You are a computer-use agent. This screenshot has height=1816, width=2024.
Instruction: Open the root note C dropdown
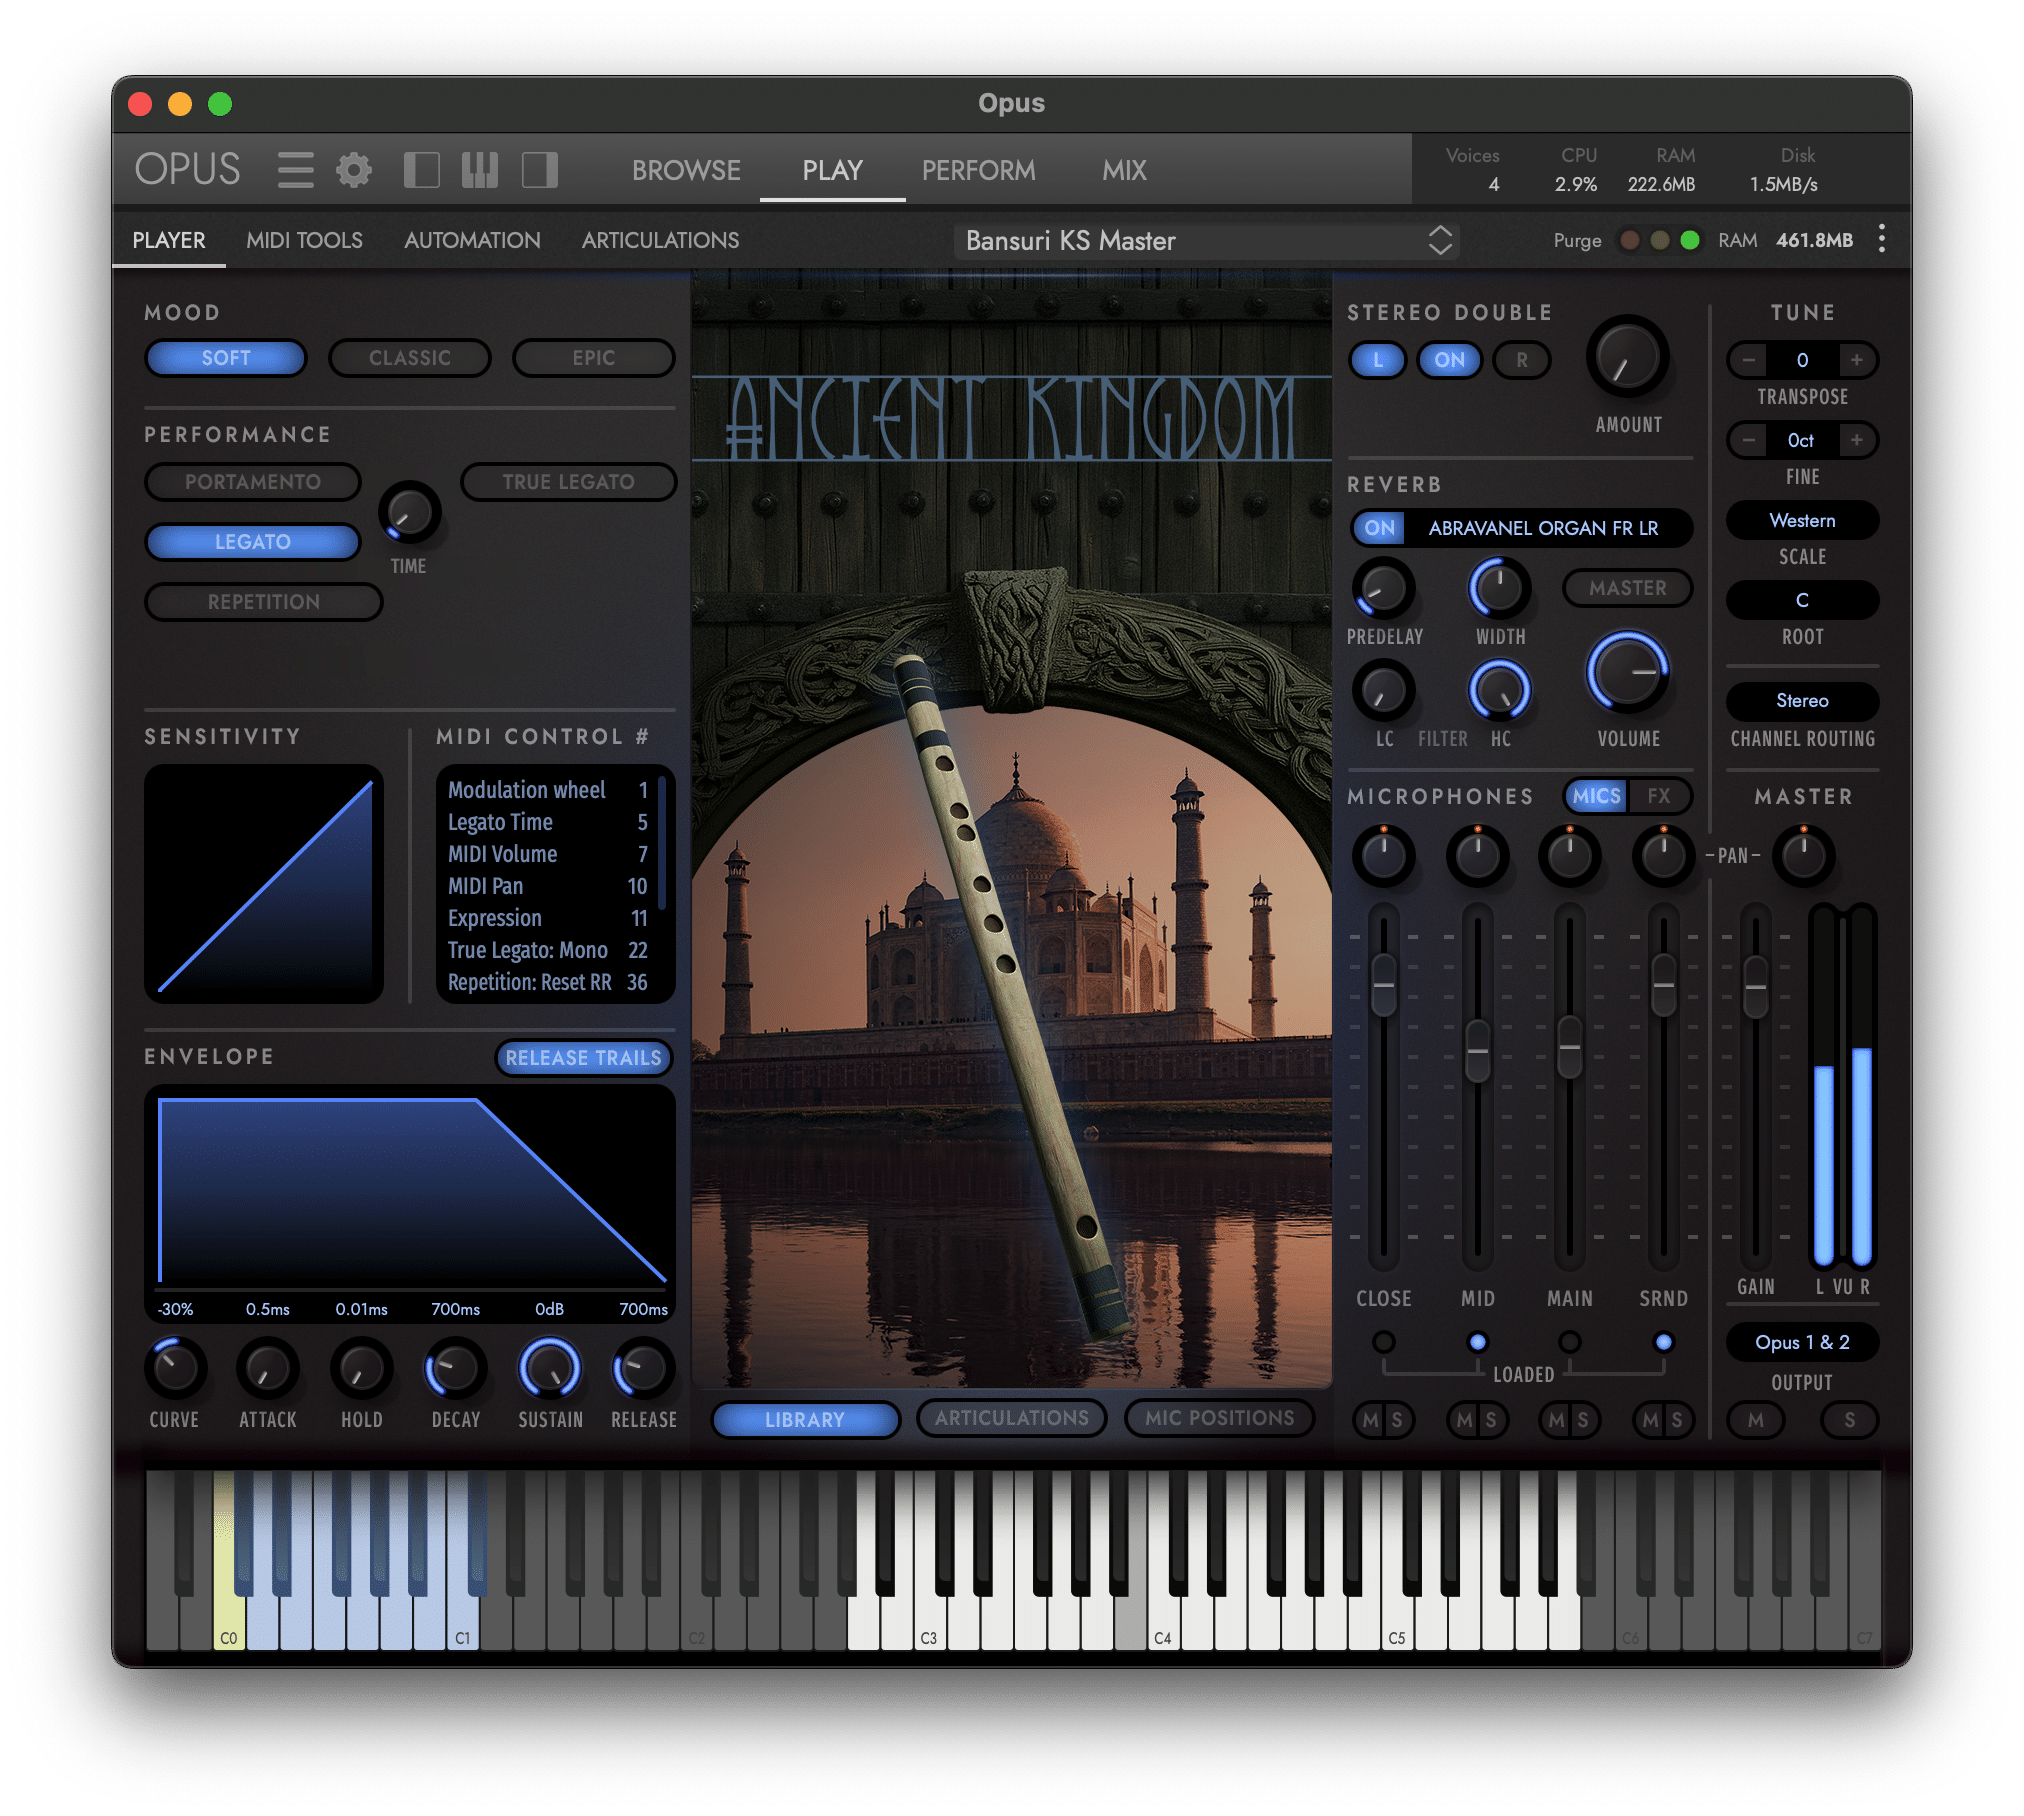point(1802,600)
